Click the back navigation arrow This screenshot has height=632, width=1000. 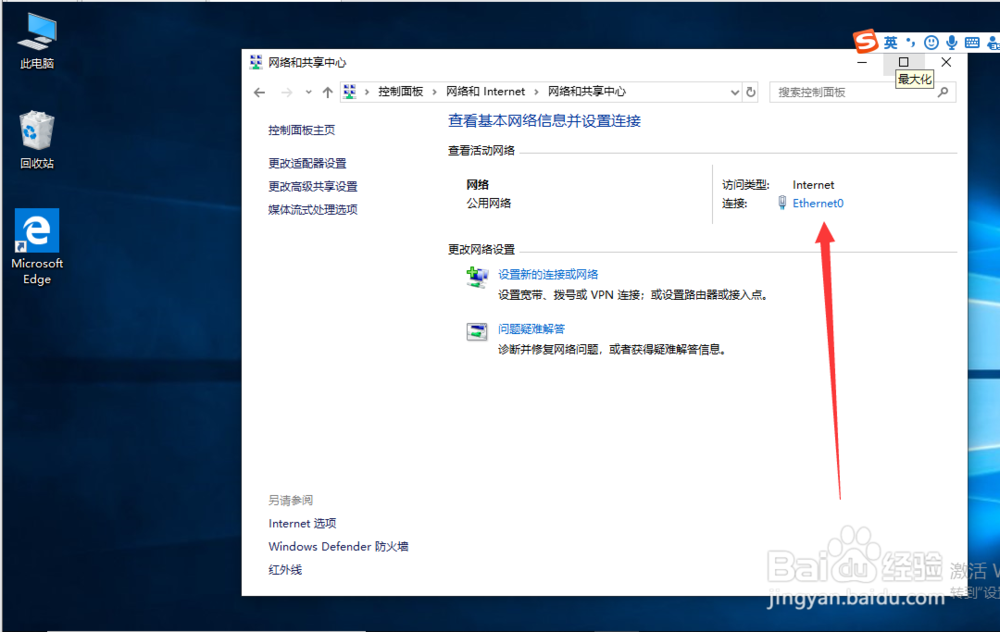(x=259, y=92)
